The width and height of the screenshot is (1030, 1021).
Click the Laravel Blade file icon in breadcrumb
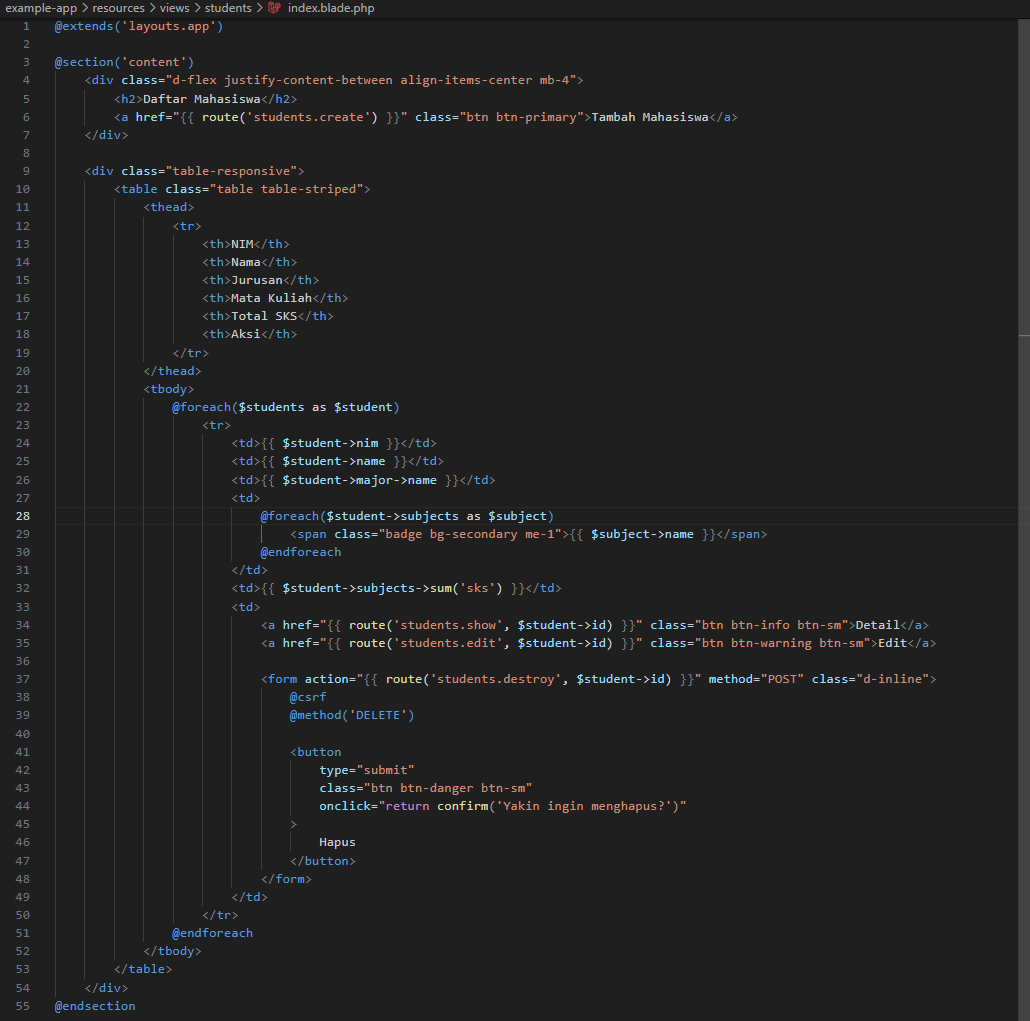click(x=274, y=8)
